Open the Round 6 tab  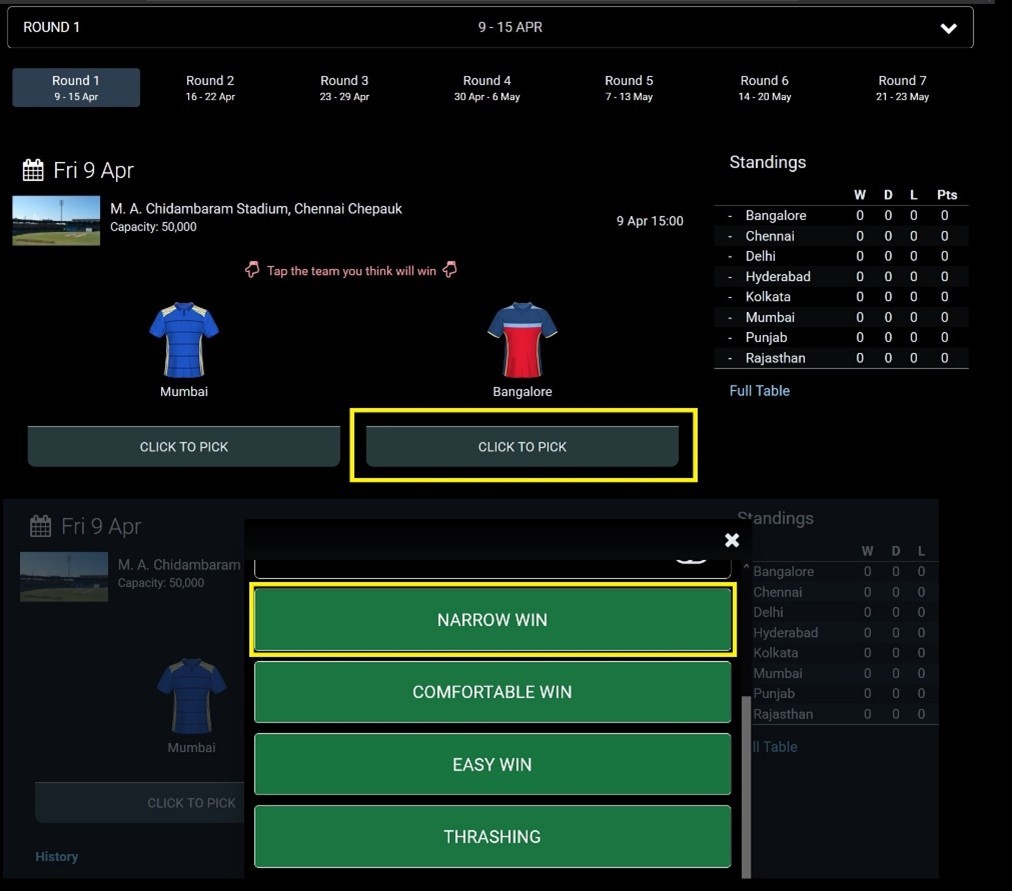click(764, 88)
